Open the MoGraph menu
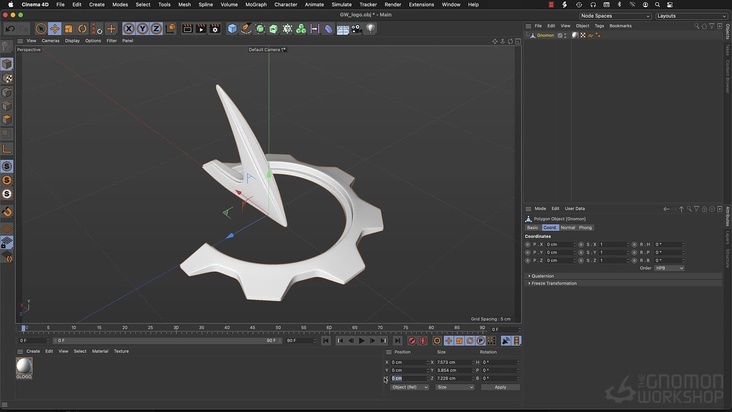This screenshot has height=412, width=732. click(256, 4)
